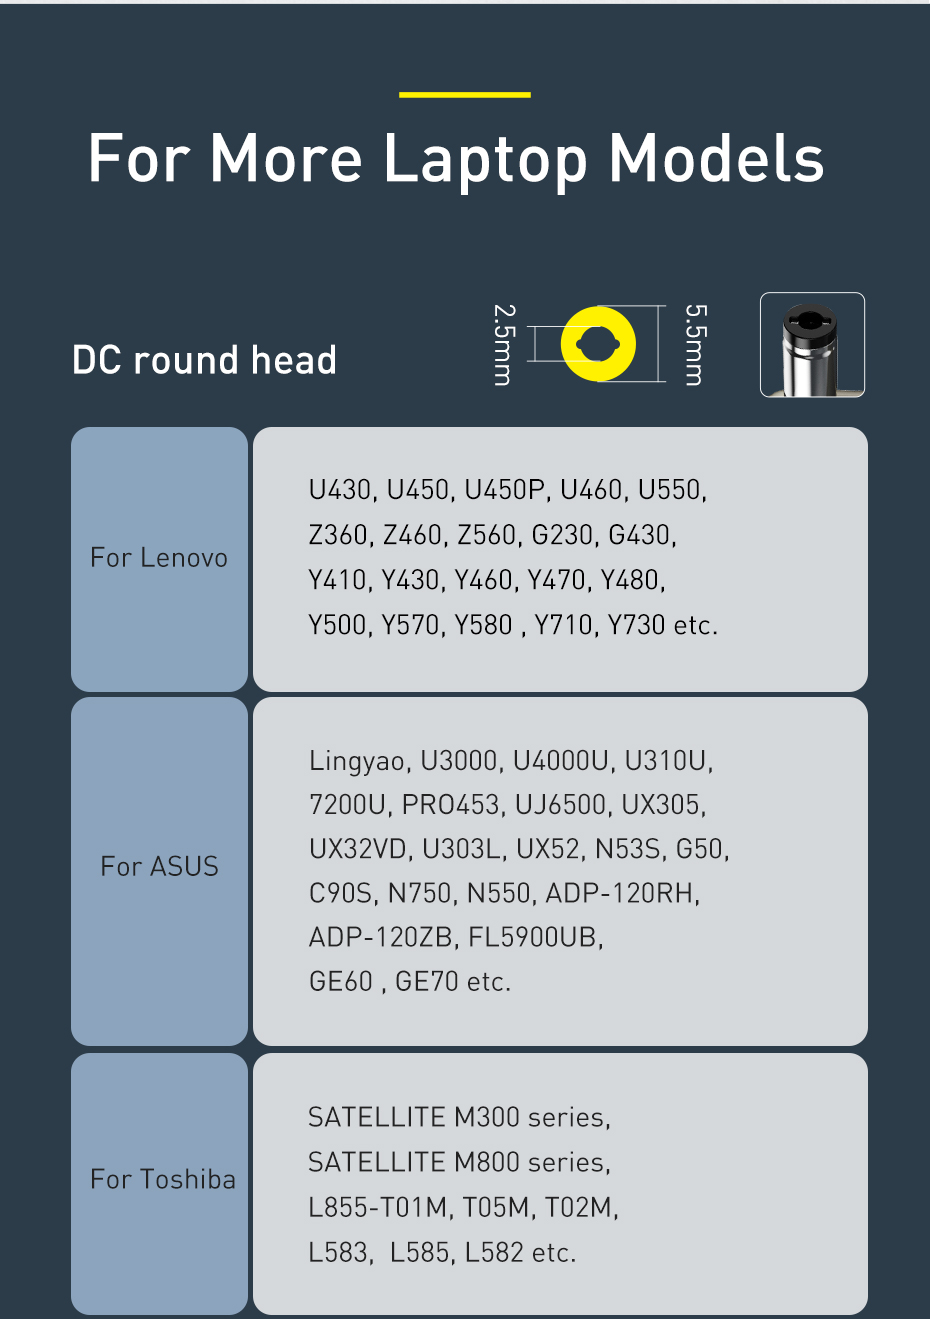The width and height of the screenshot is (930, 1319).
Task: Click the Lenovo models list panel
Action: 560,559
